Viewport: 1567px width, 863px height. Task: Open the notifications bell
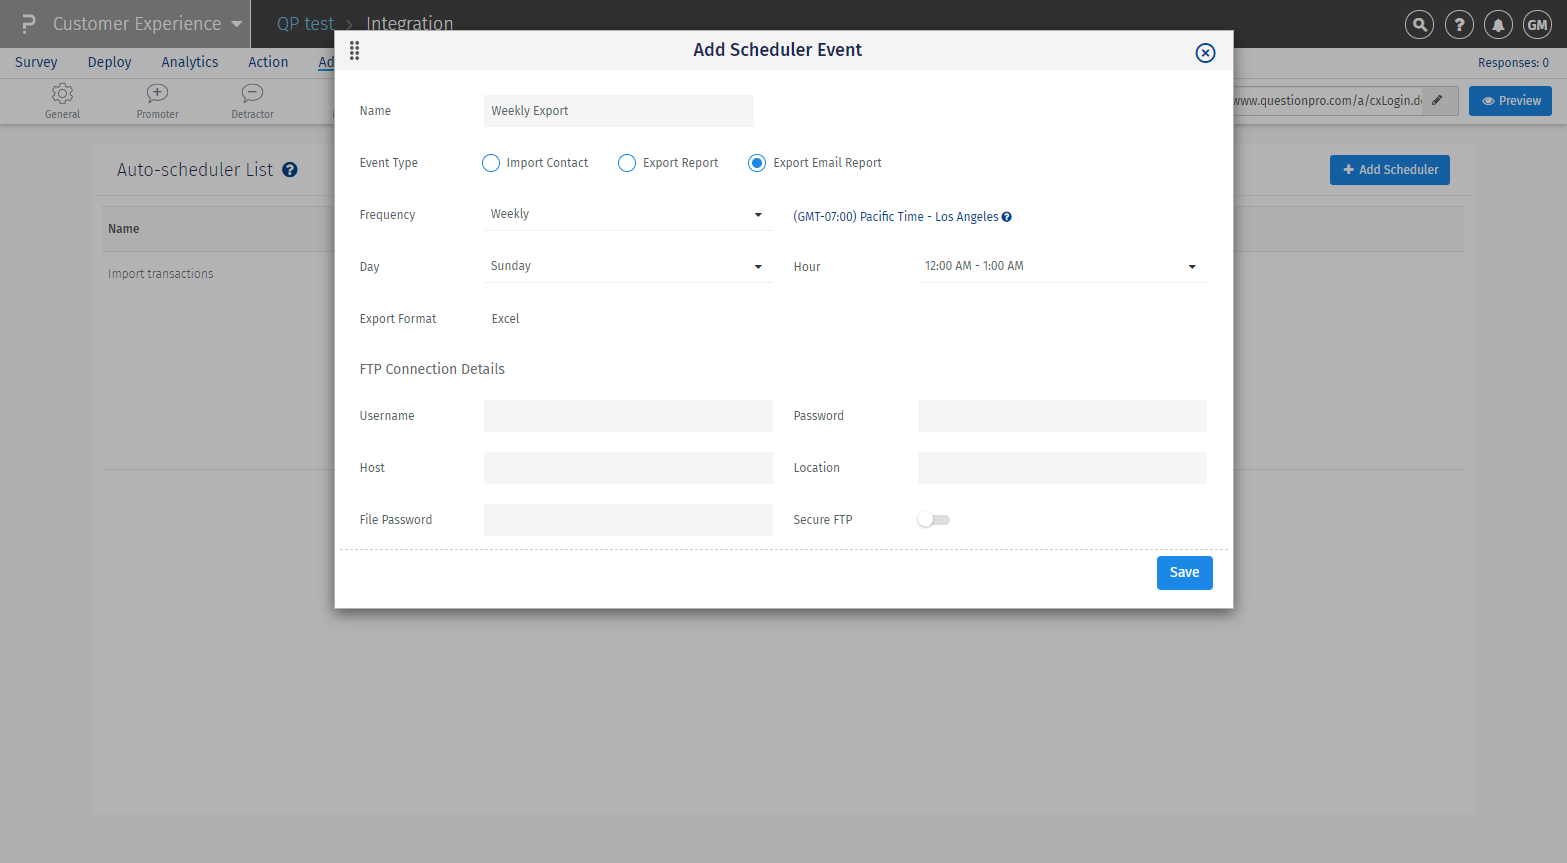(1498, 25)
